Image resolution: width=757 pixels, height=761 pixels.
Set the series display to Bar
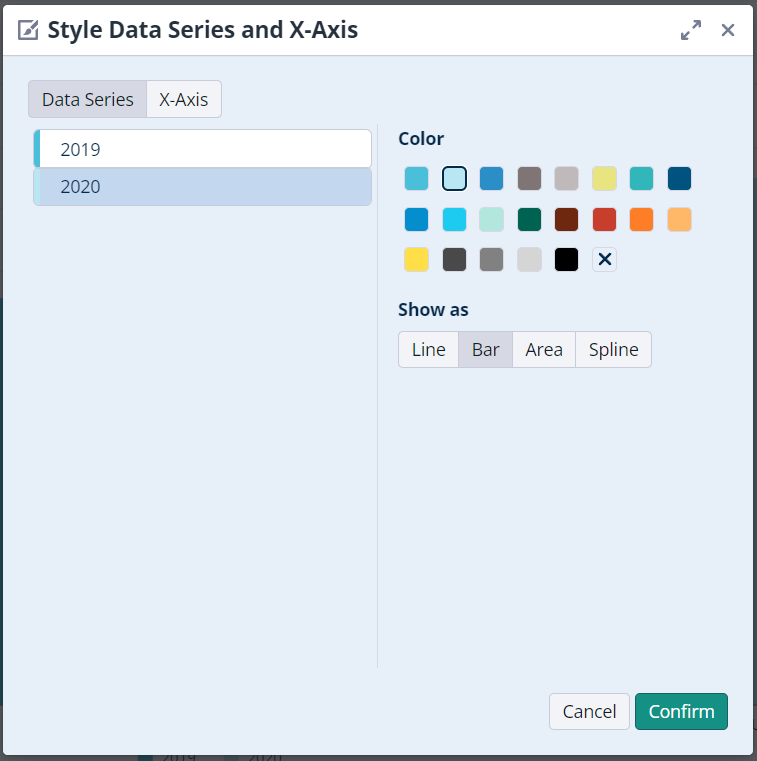pos(485,350)
